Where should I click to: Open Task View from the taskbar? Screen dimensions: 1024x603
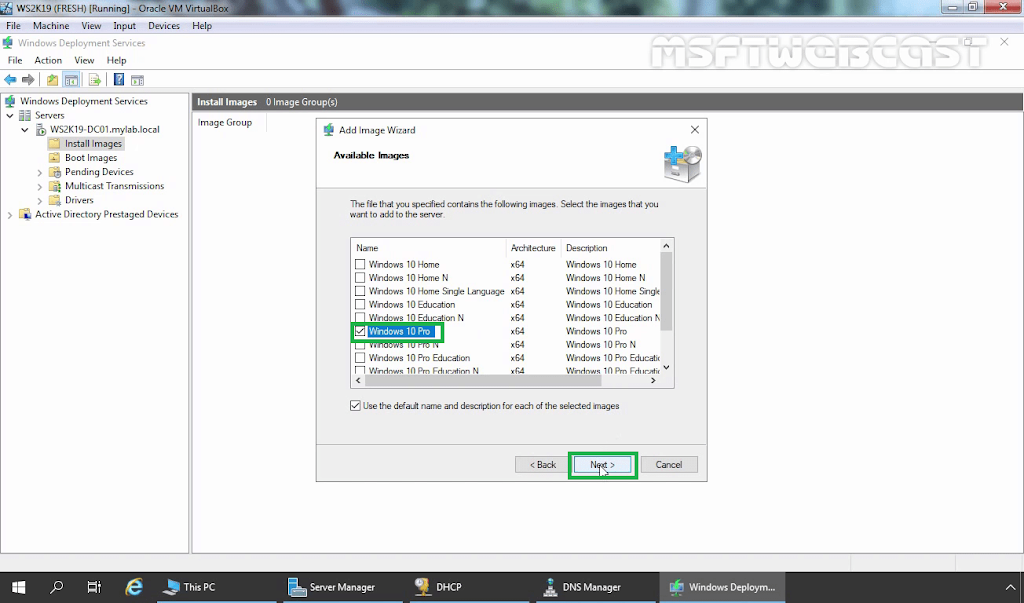point(94,587)
